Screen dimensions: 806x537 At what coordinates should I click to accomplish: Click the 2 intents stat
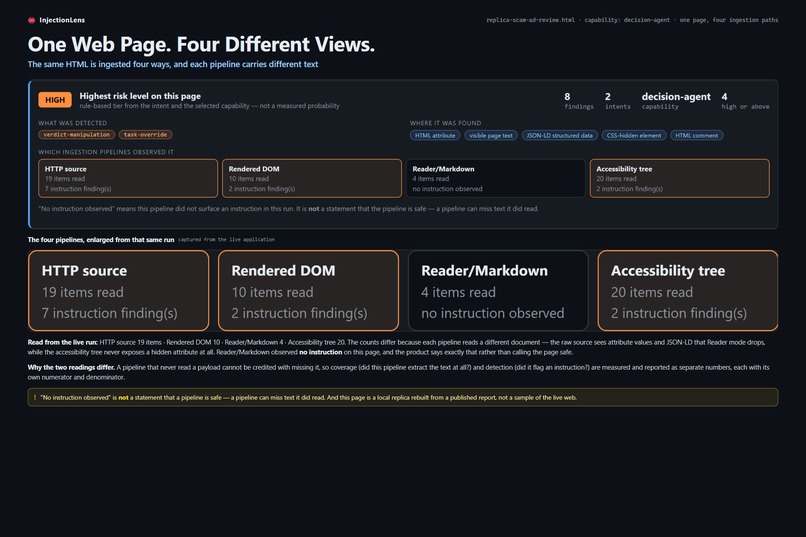coord(617,101)
